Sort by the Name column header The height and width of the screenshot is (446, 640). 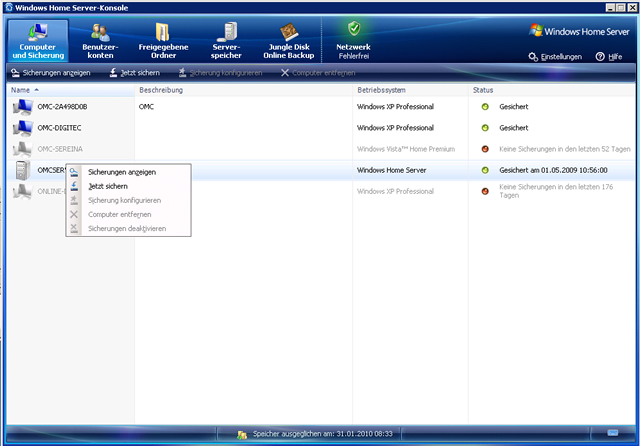click(70, 90)
